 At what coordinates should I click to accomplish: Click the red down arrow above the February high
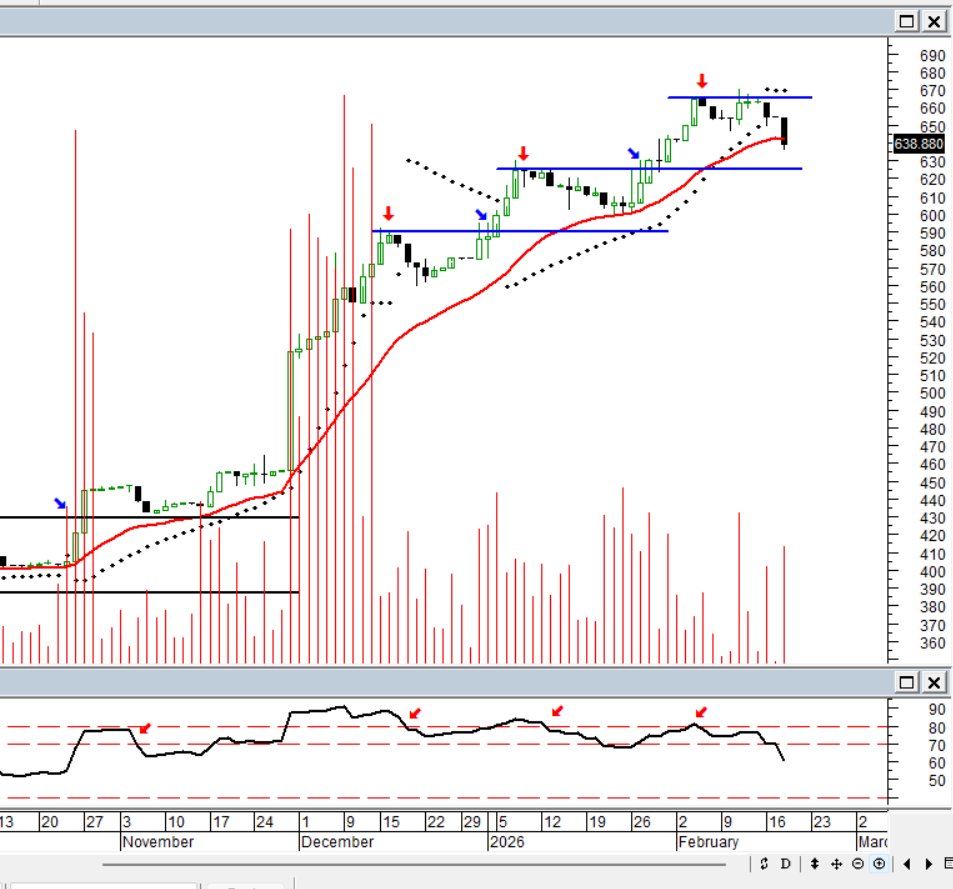click(x=702, y=81)
